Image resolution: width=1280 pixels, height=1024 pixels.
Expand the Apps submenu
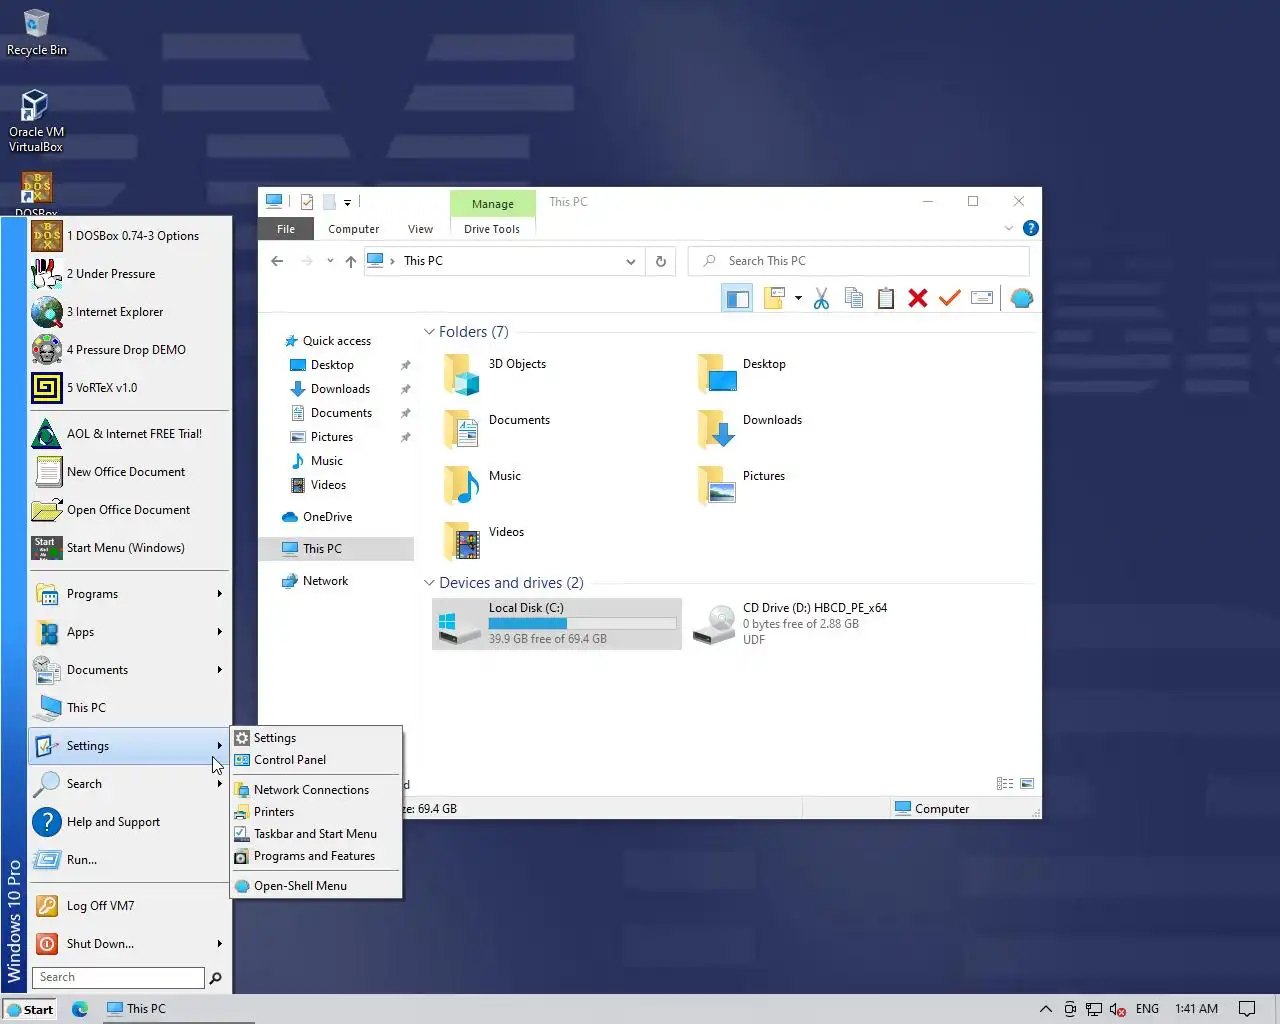[130, 632]
